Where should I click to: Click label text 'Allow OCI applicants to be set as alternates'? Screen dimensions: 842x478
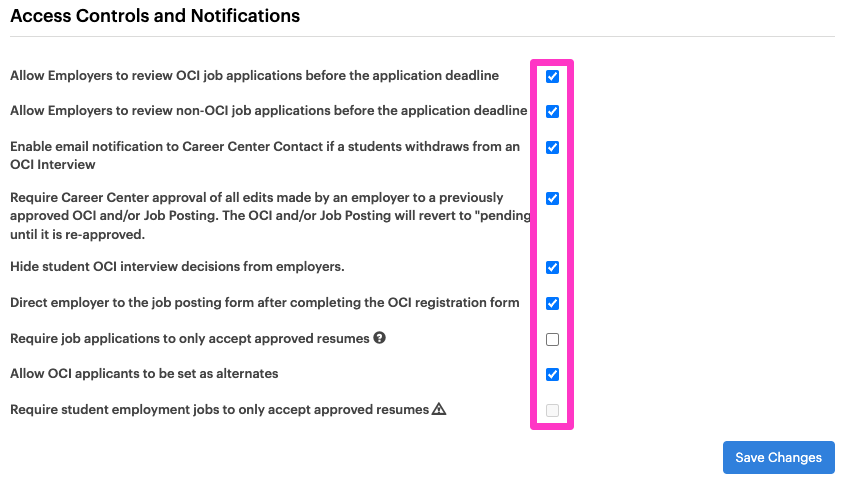point(144,374)
